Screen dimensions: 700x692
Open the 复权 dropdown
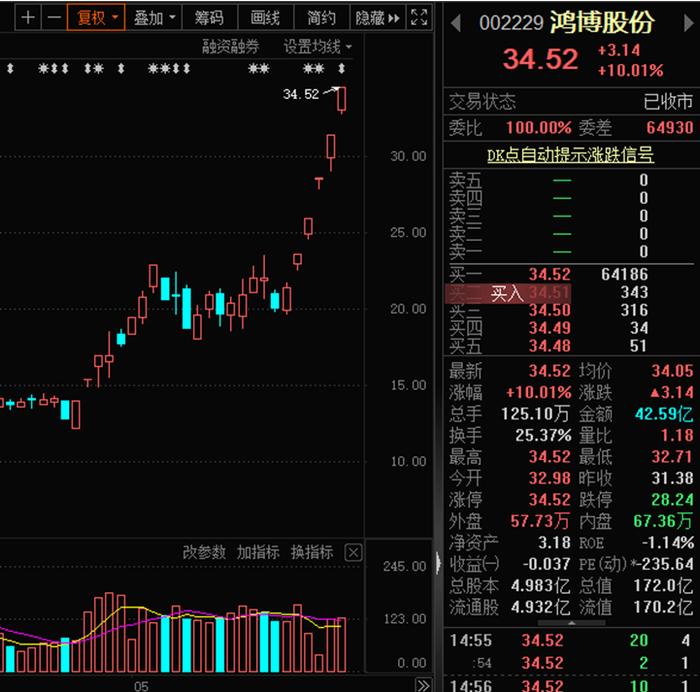tap(96, 18)
